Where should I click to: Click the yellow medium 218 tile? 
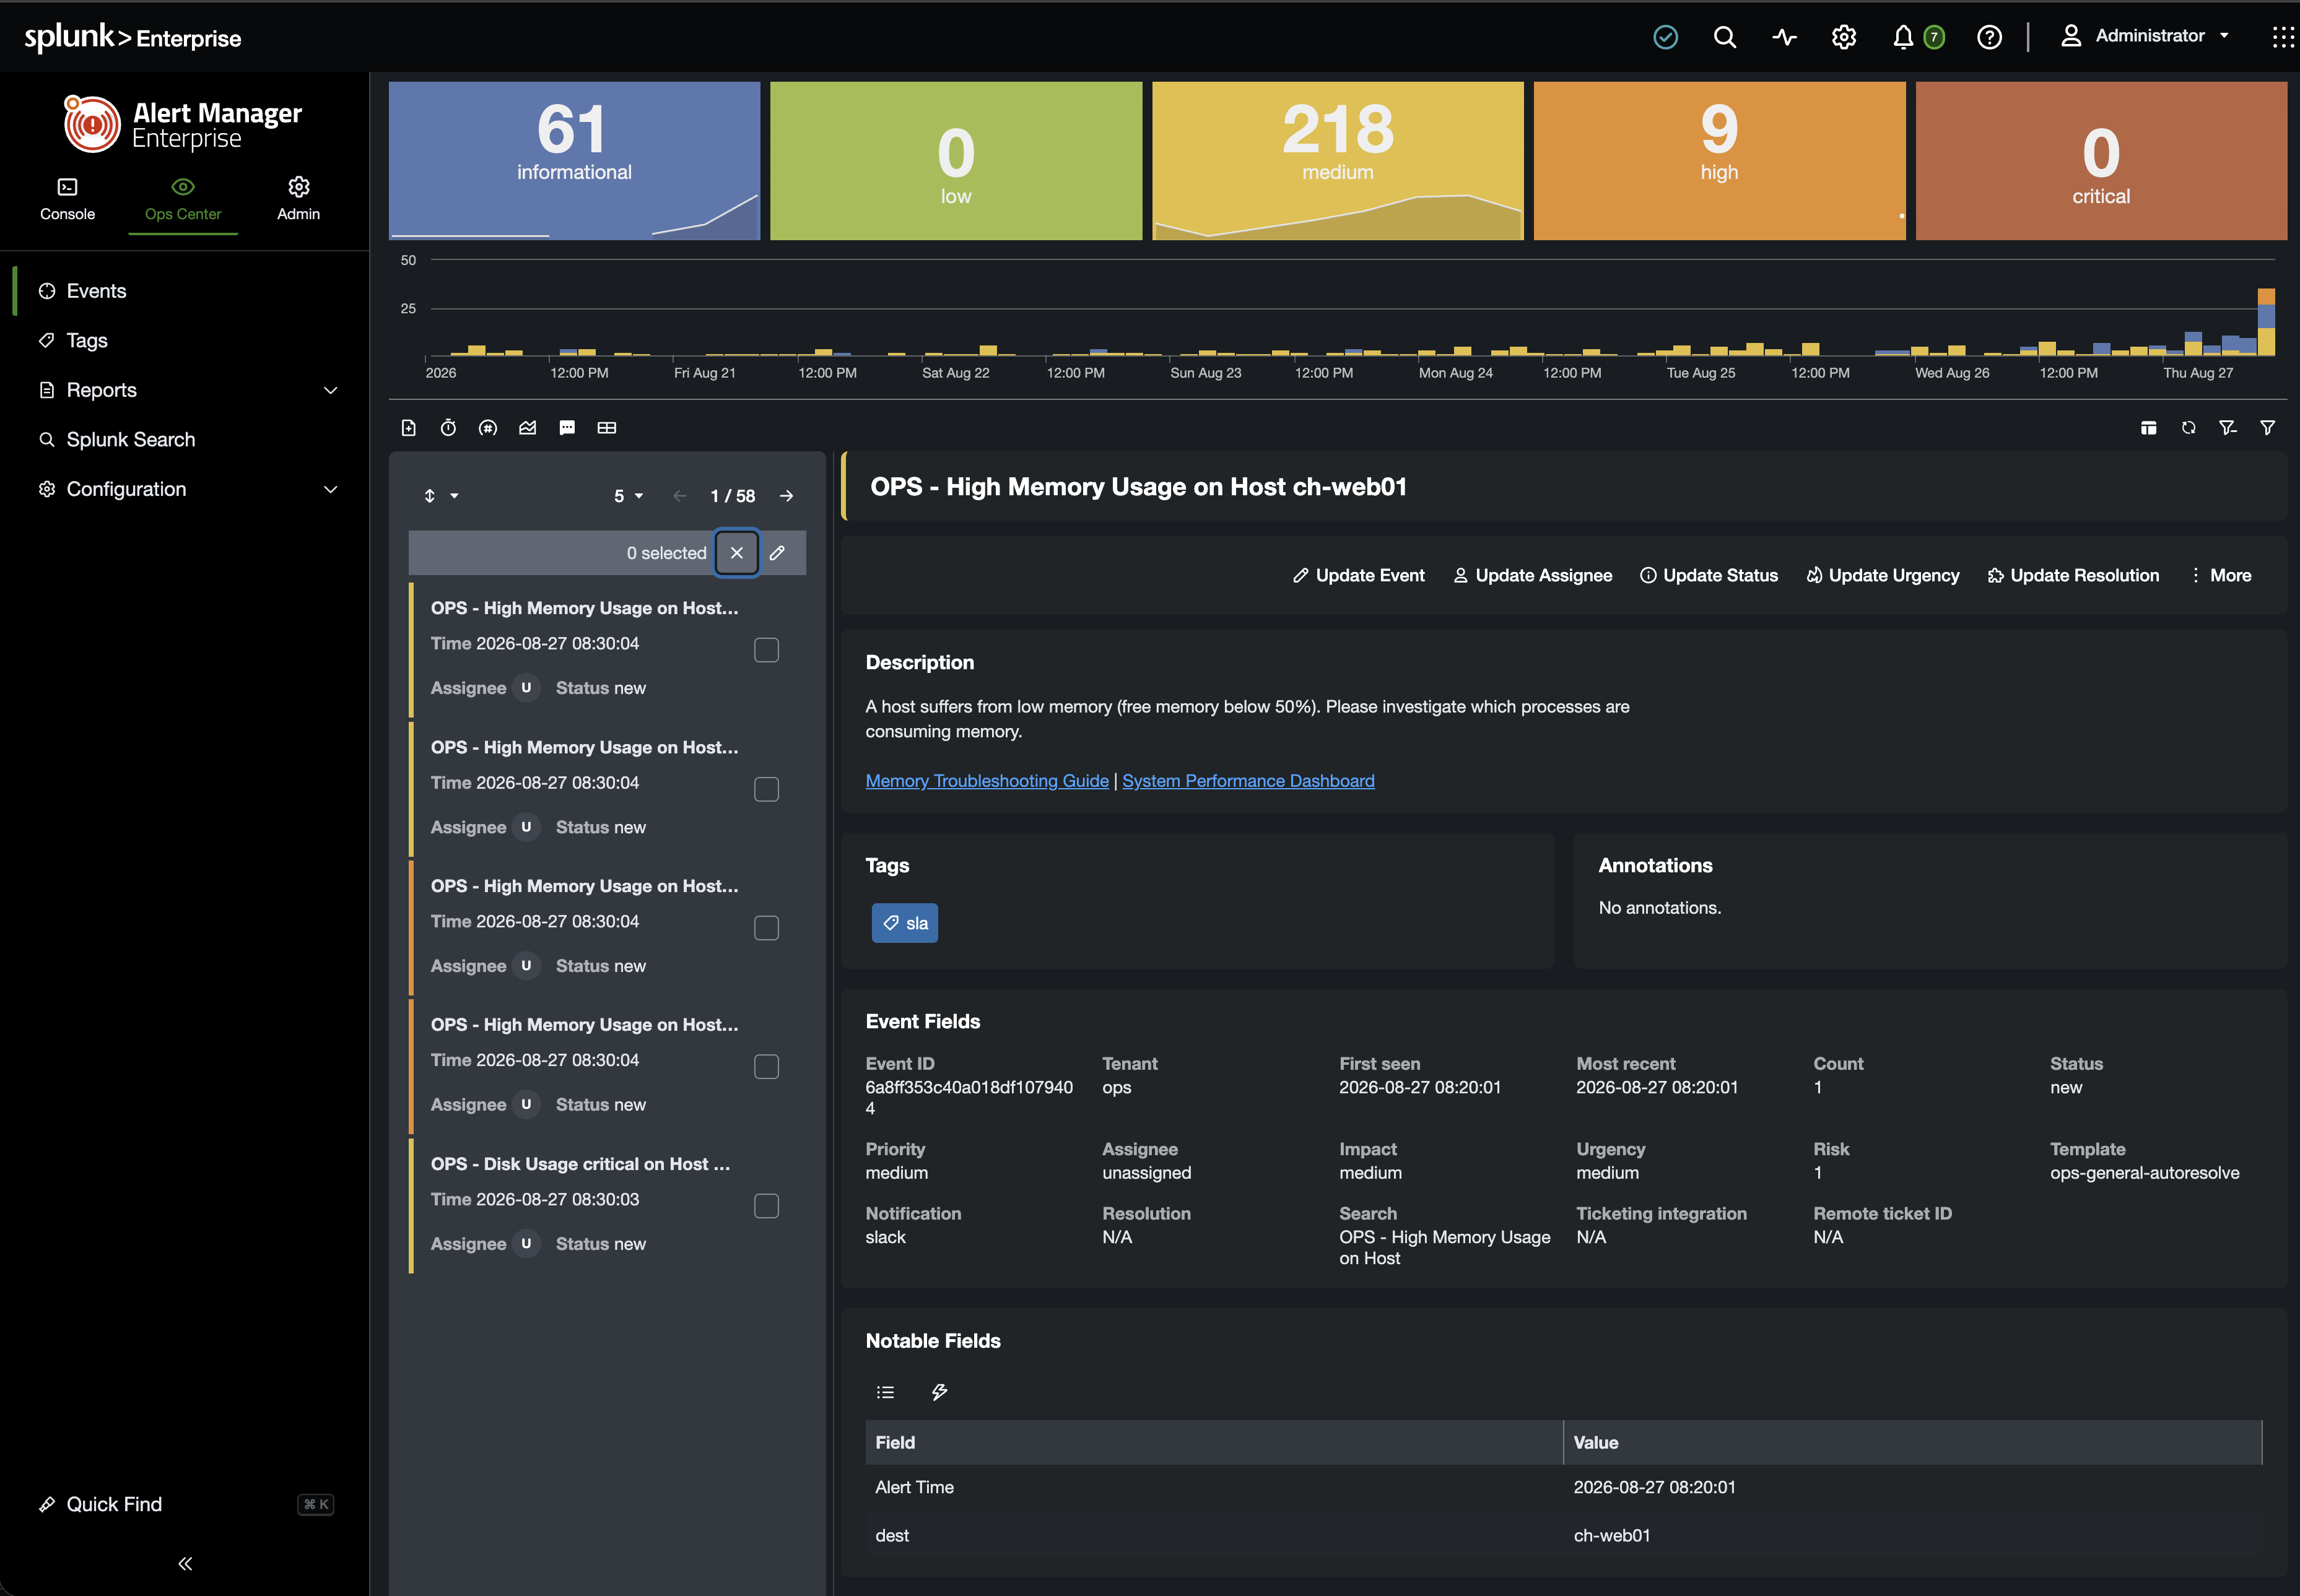point(1338,160)
